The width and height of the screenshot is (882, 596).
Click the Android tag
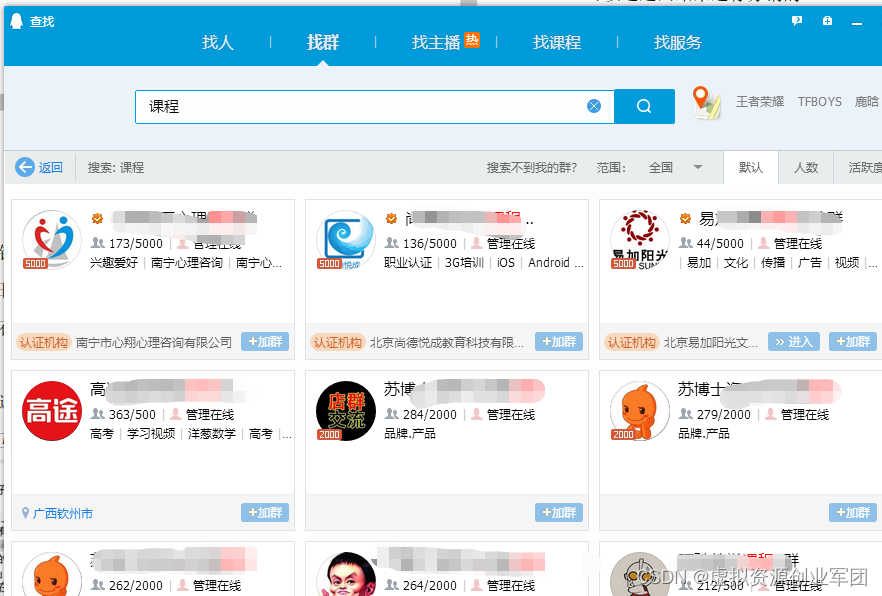click(549, 263)
